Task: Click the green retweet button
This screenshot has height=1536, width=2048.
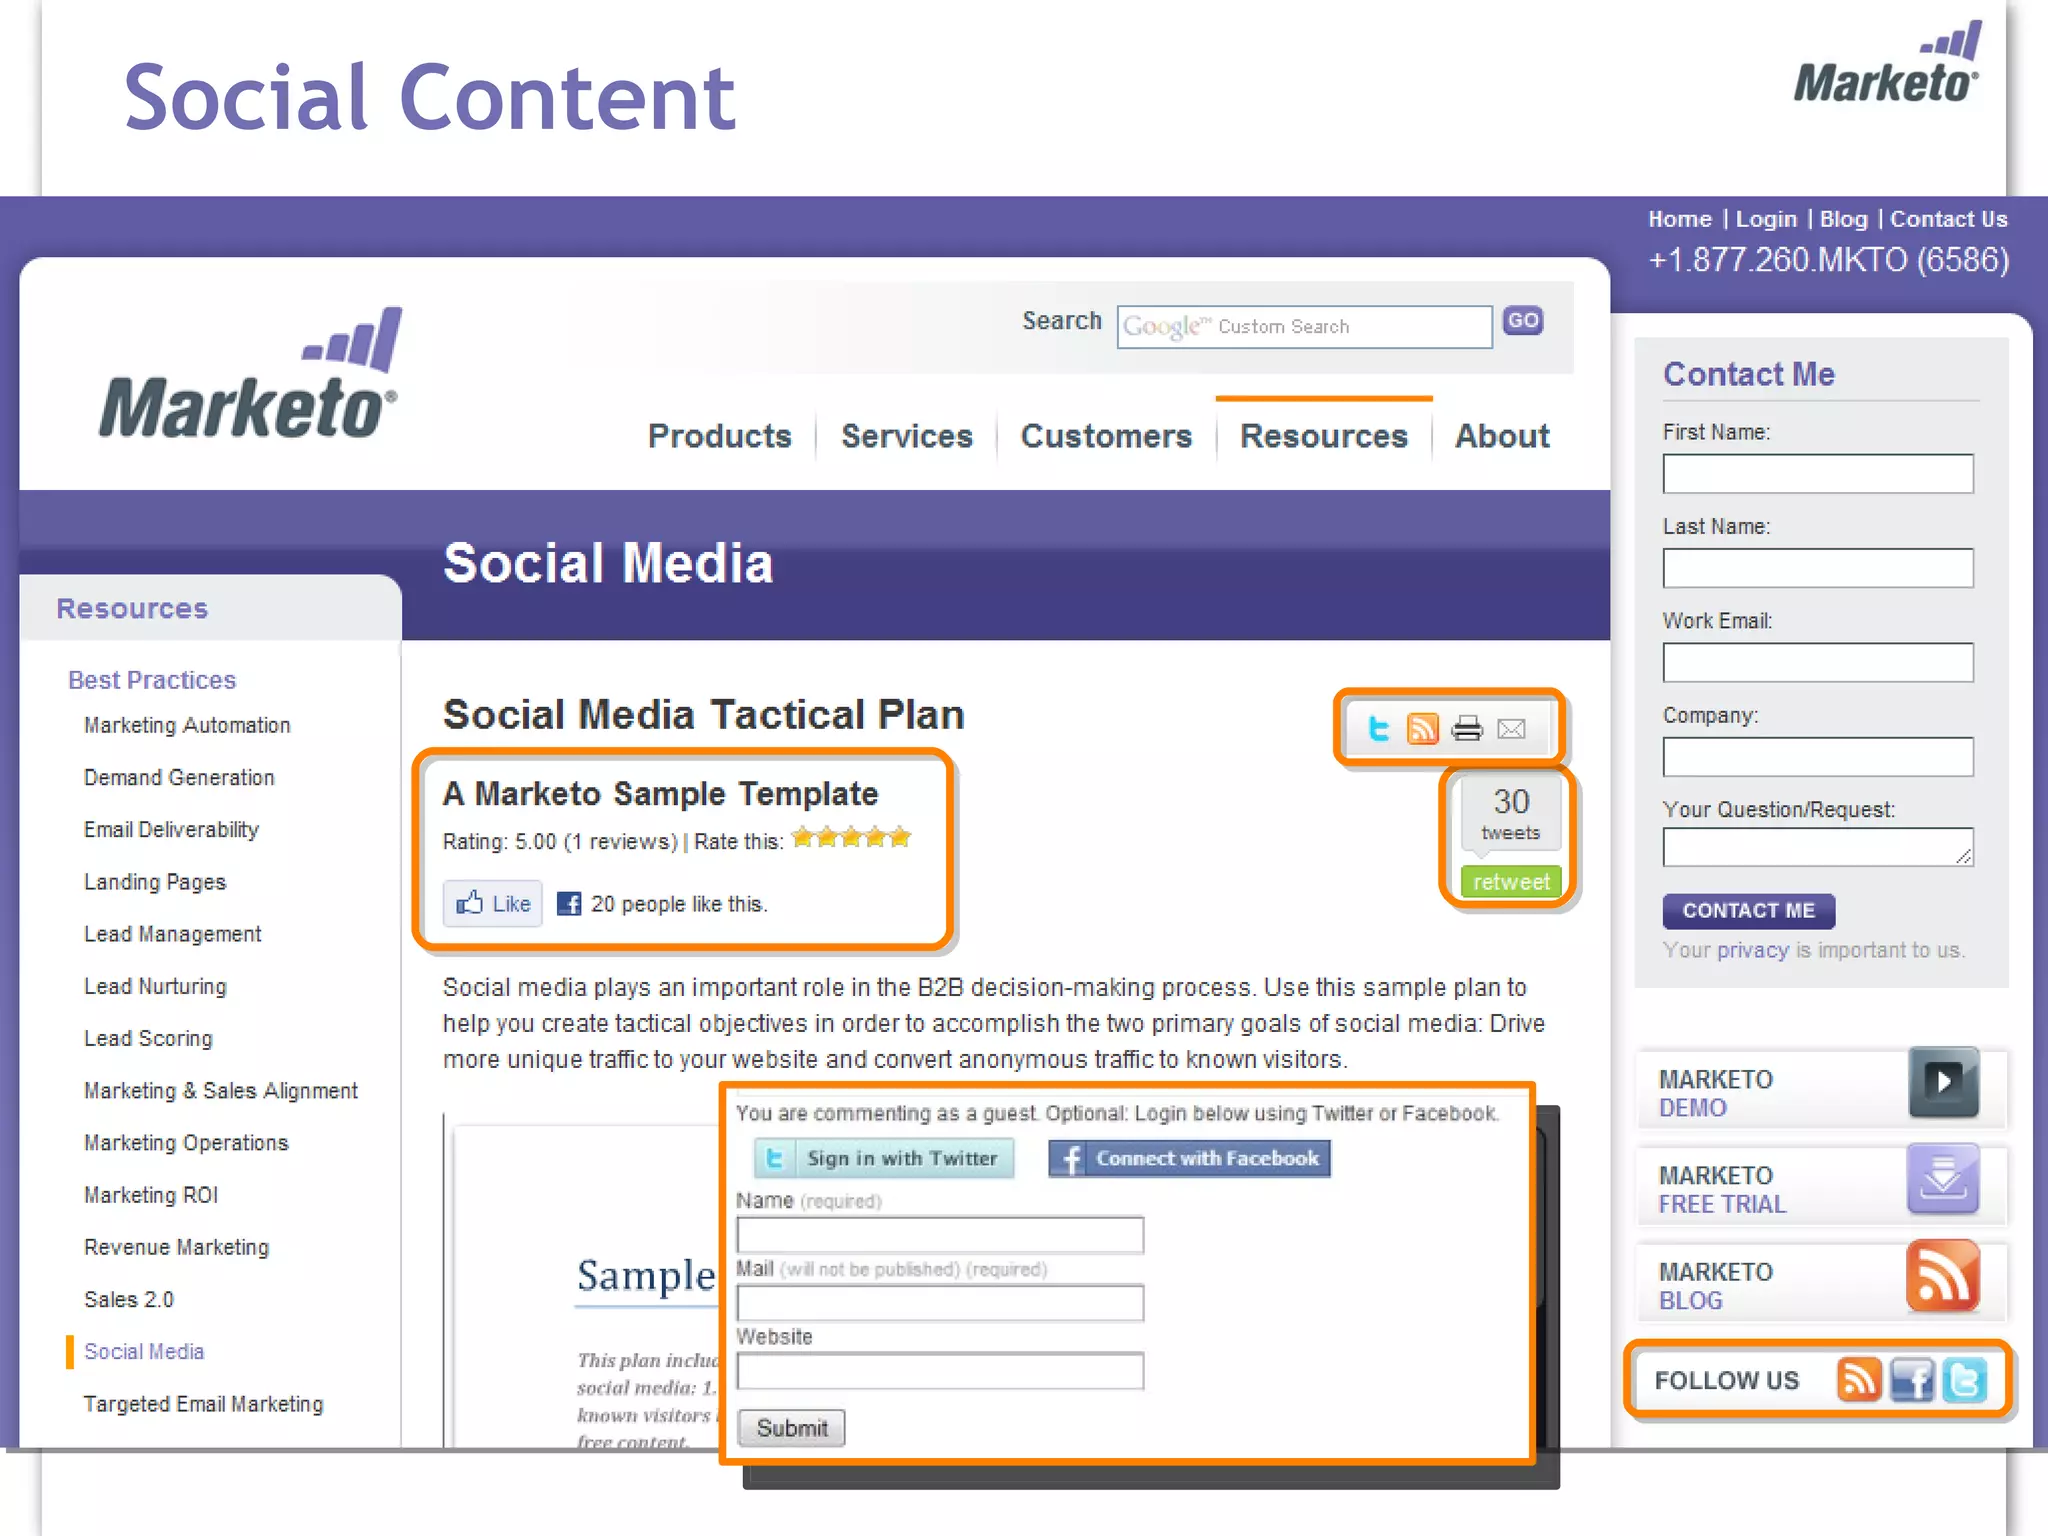Action: 1511,882
